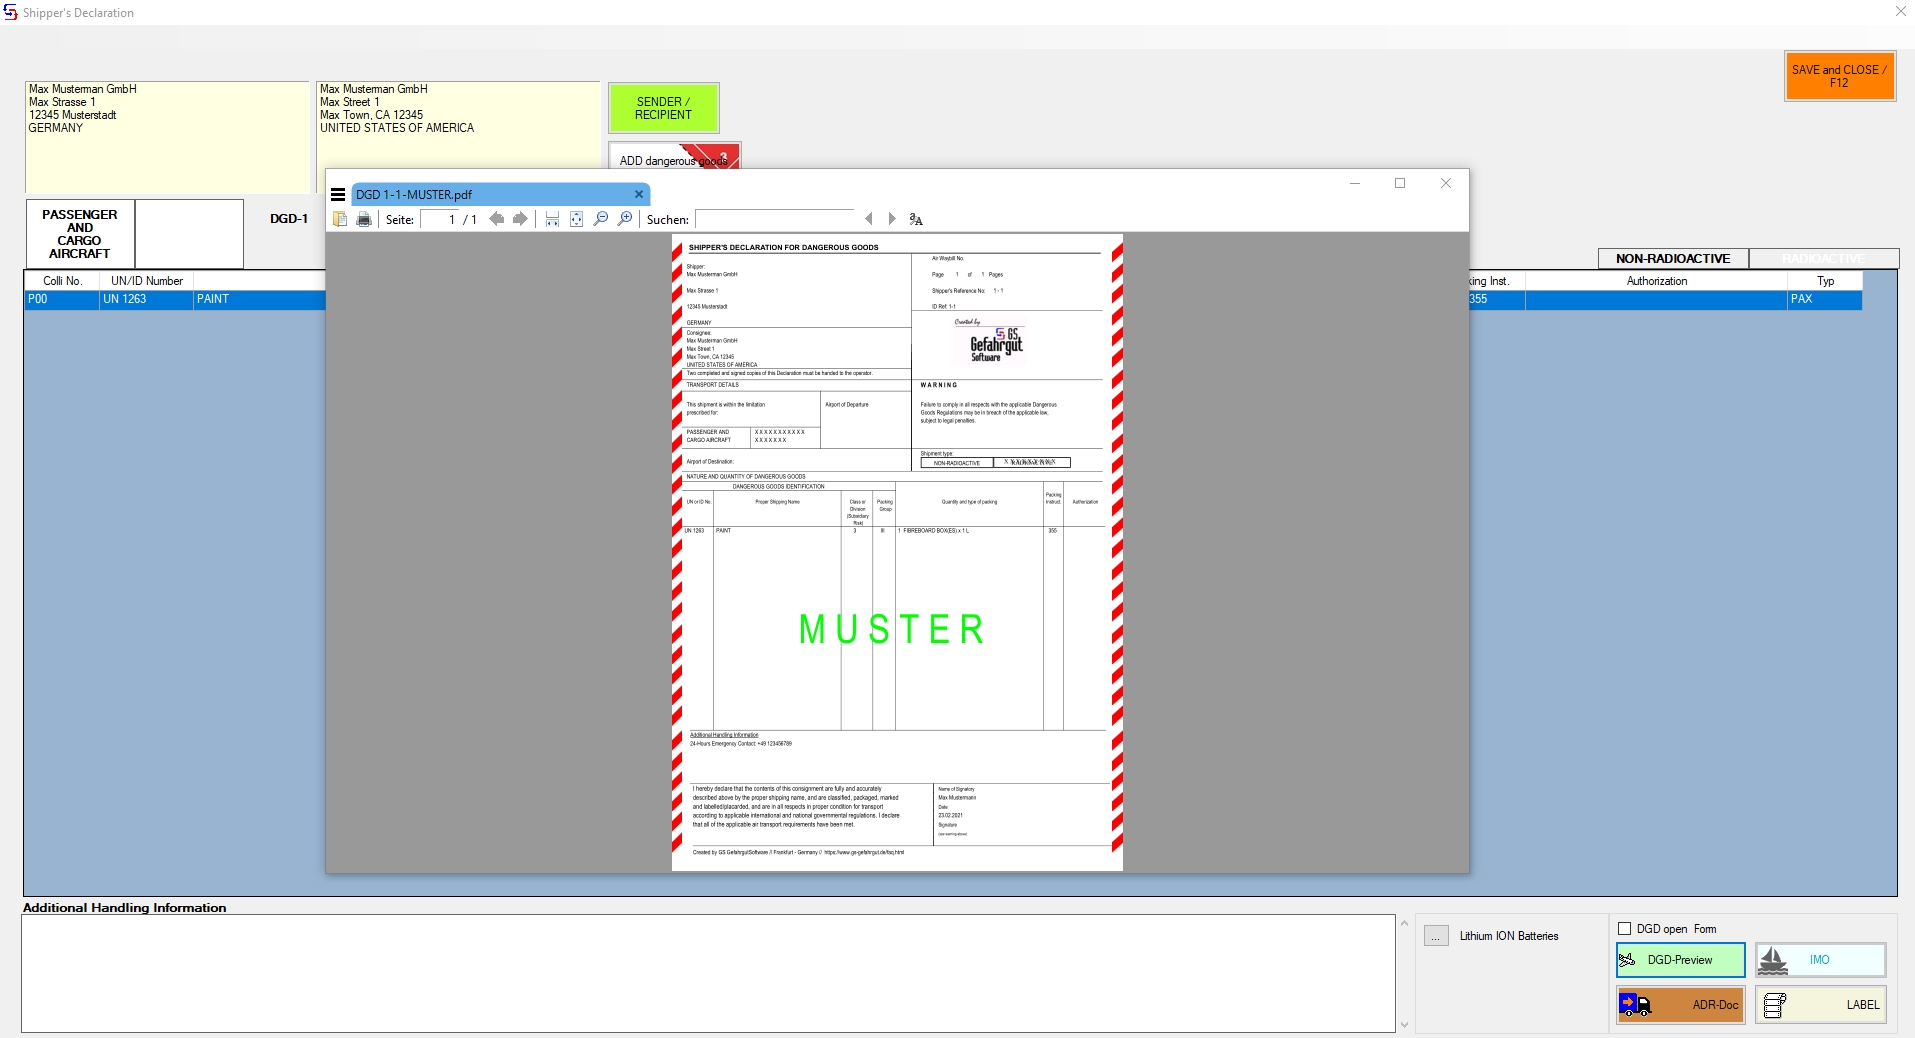
Task: Find next search result arrow
Action: [x=892, y=219]
